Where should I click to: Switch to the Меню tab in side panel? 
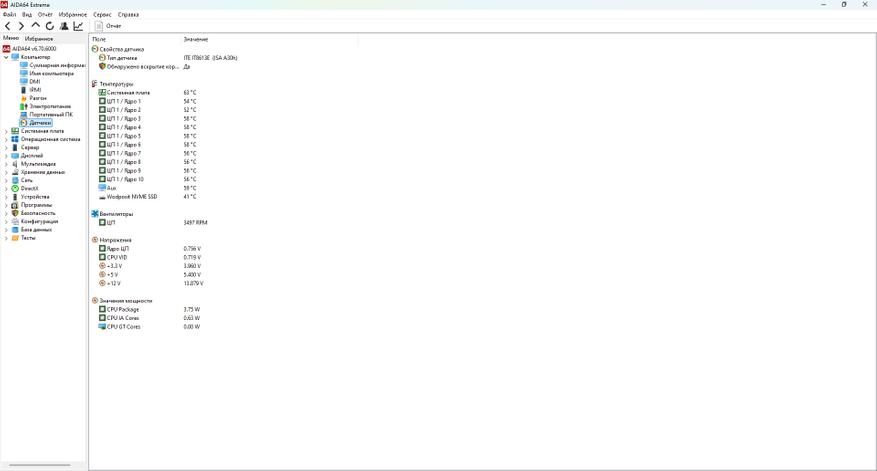[x=11, y=38]
